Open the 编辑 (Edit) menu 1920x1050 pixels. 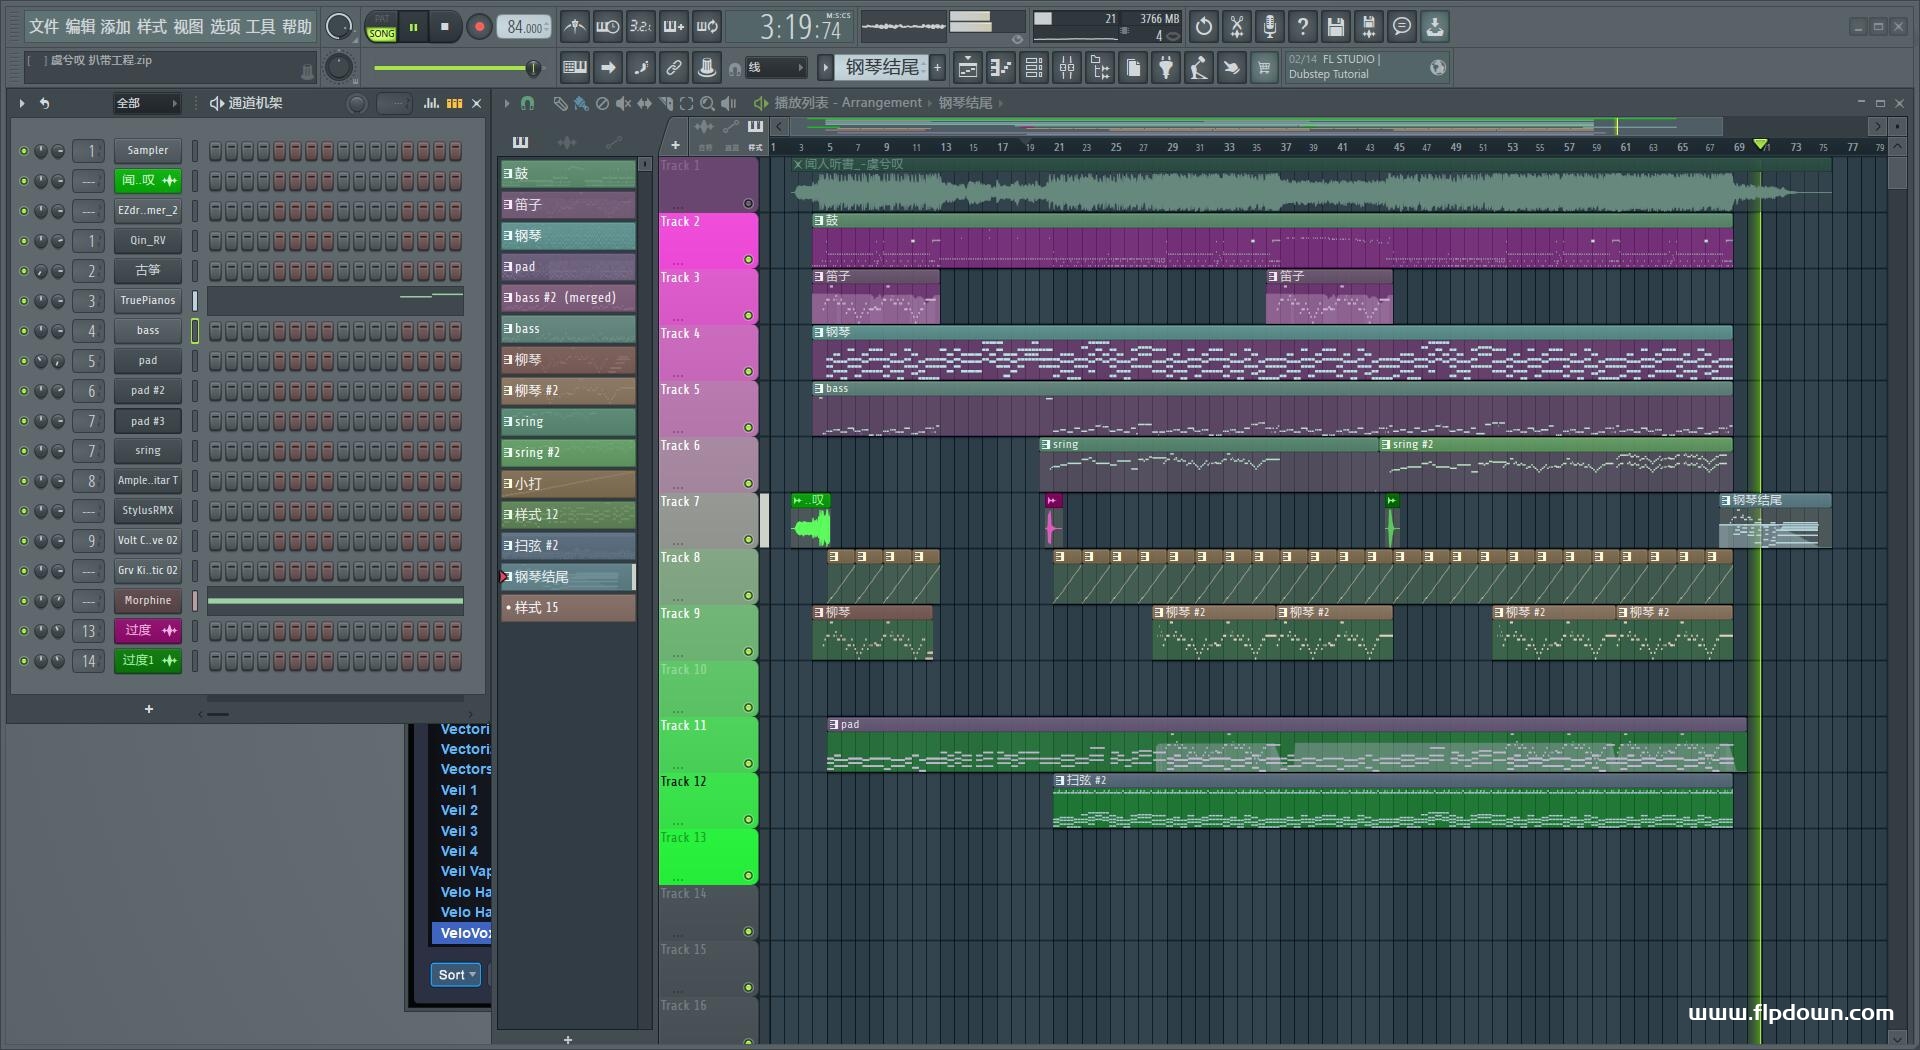point(79,27)
